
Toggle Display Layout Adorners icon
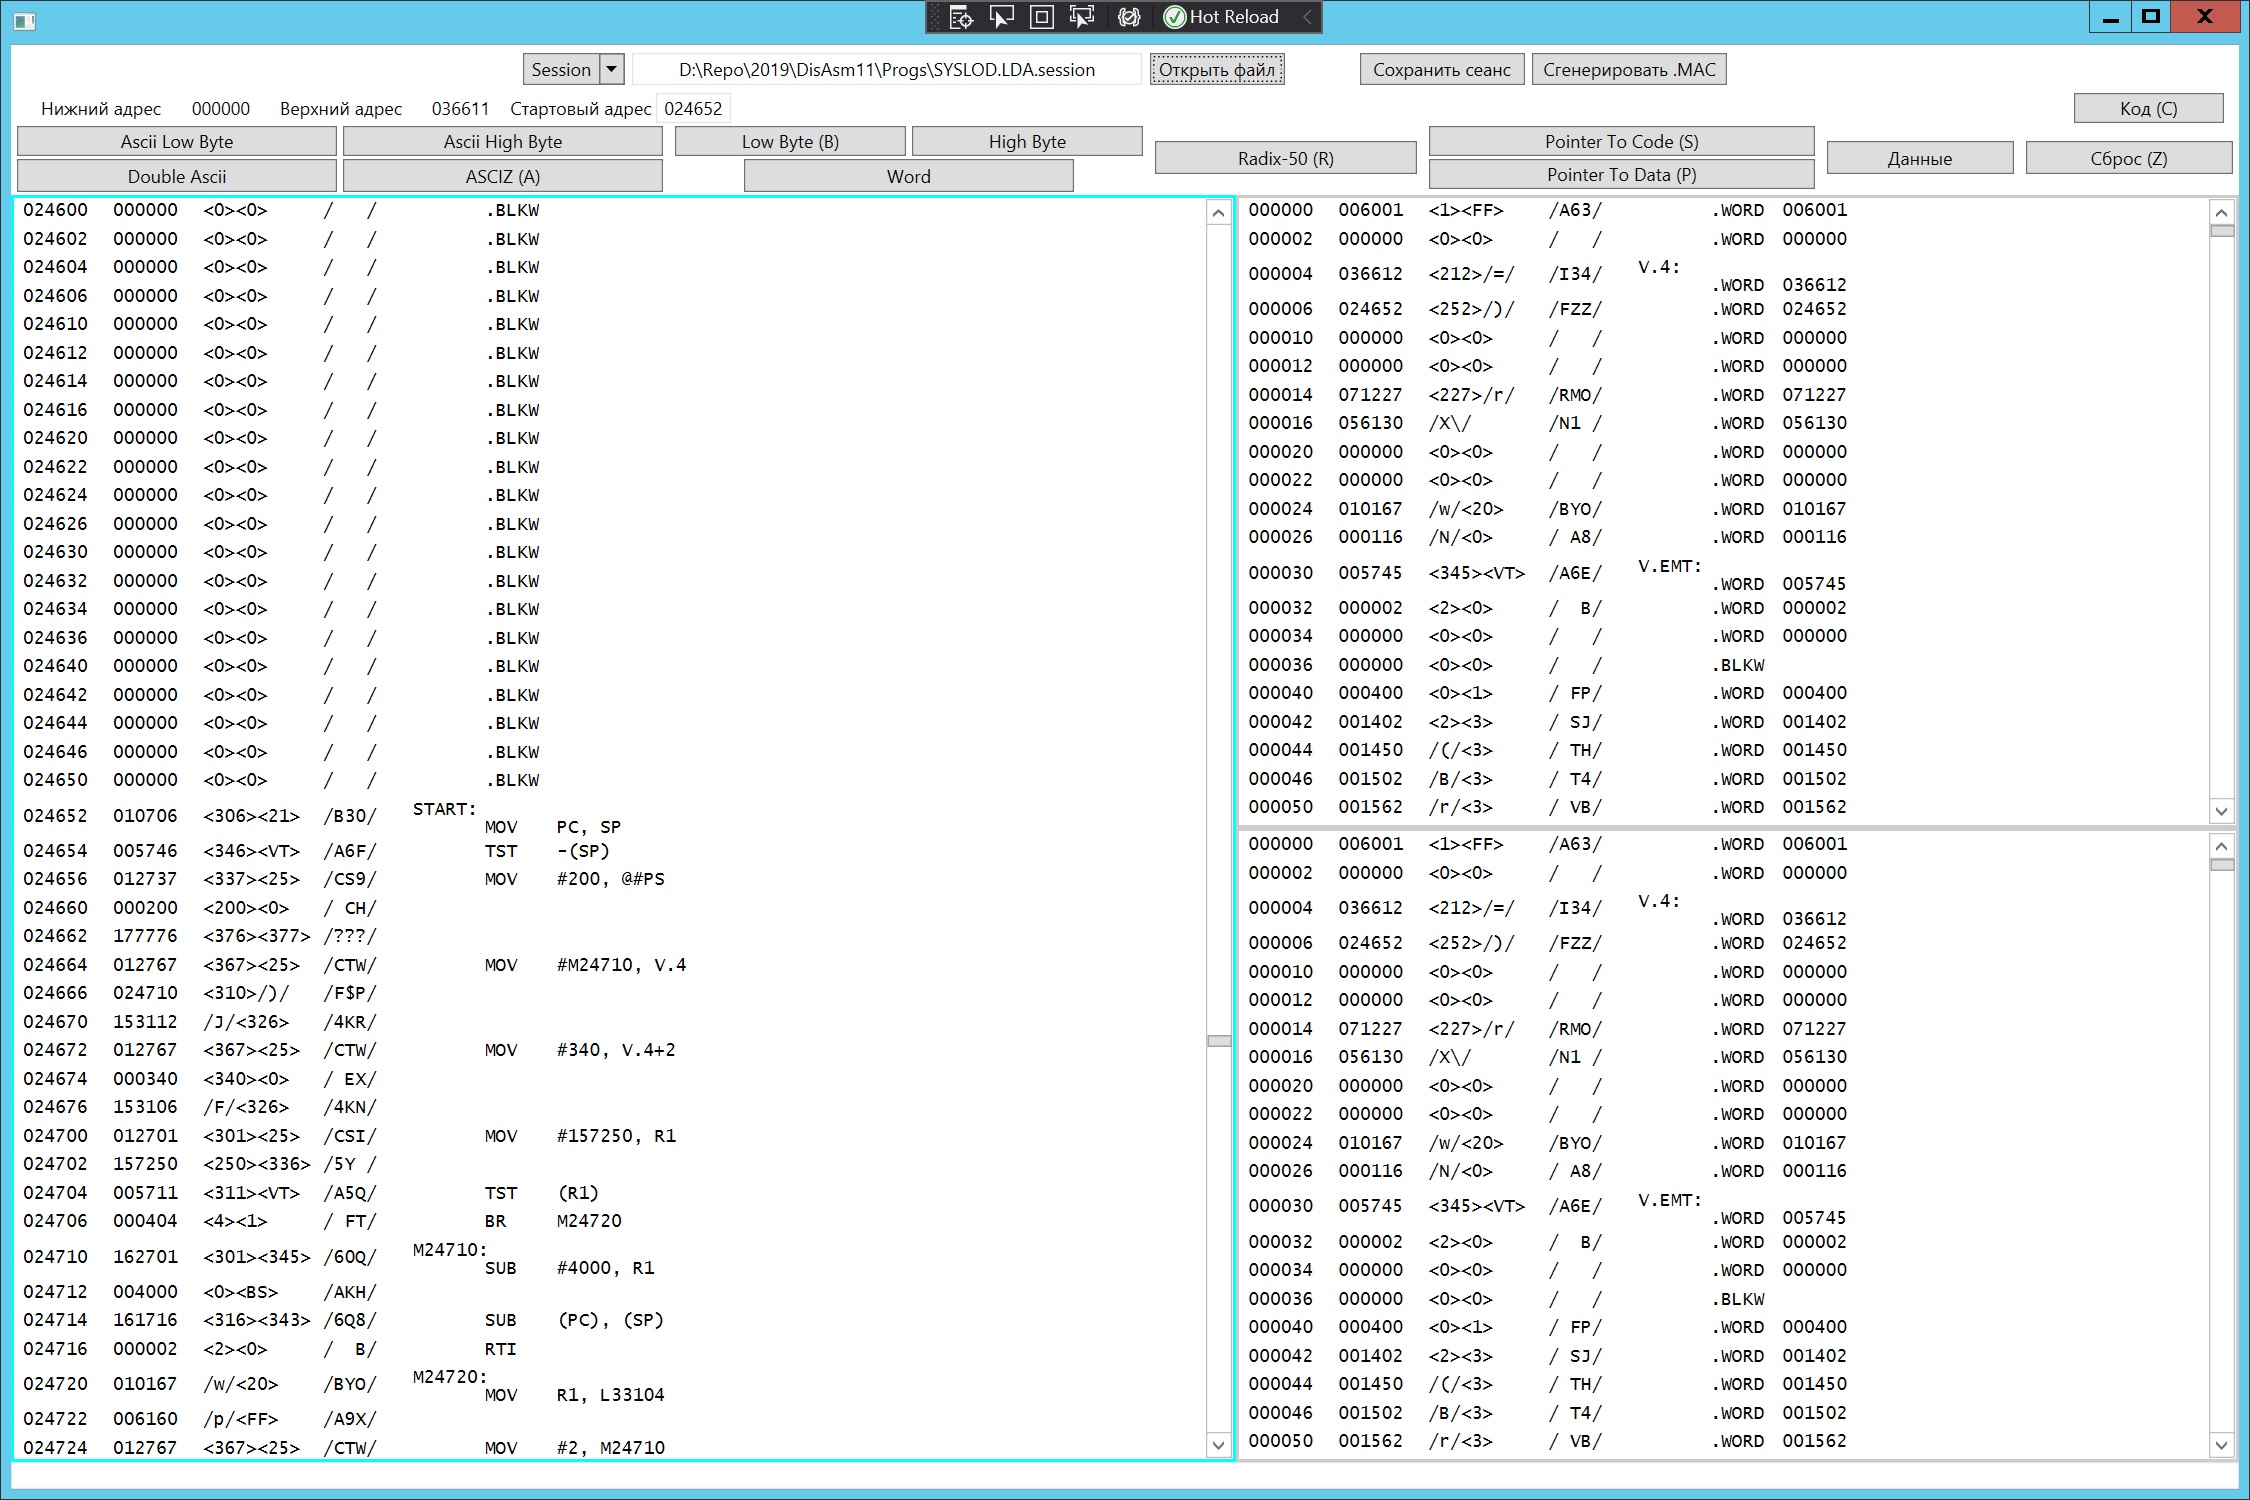[1041, 17]
